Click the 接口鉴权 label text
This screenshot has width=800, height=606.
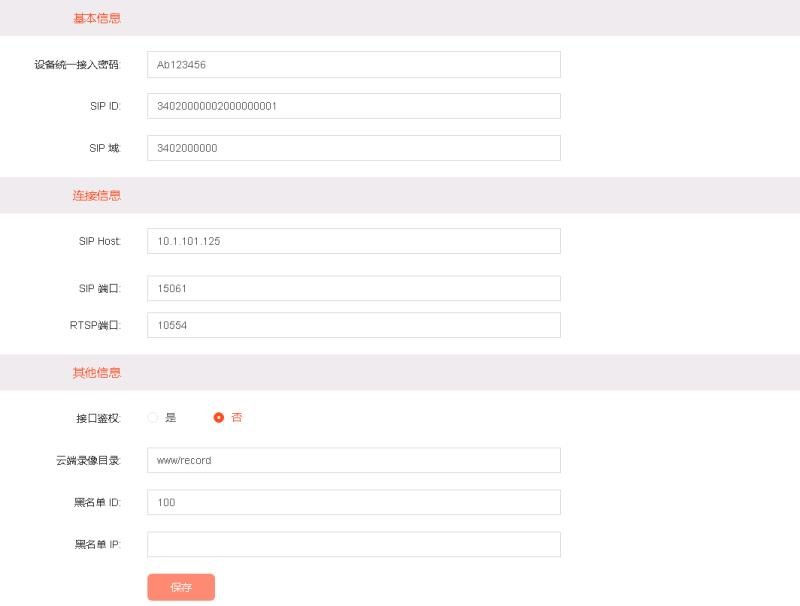click(x=98, y=418)
